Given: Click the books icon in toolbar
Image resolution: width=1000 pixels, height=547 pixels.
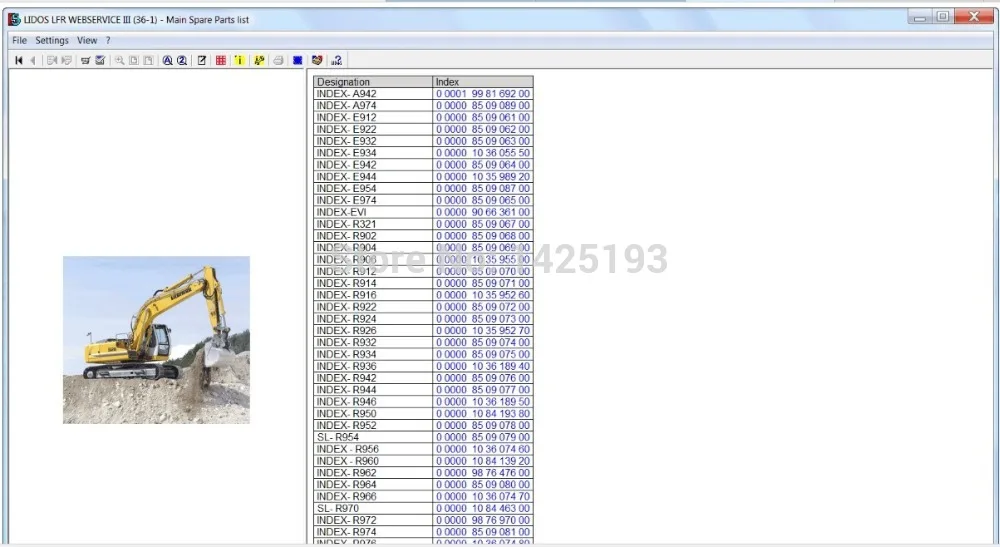Looking at the screenshot, I should (x=317, y=60).
